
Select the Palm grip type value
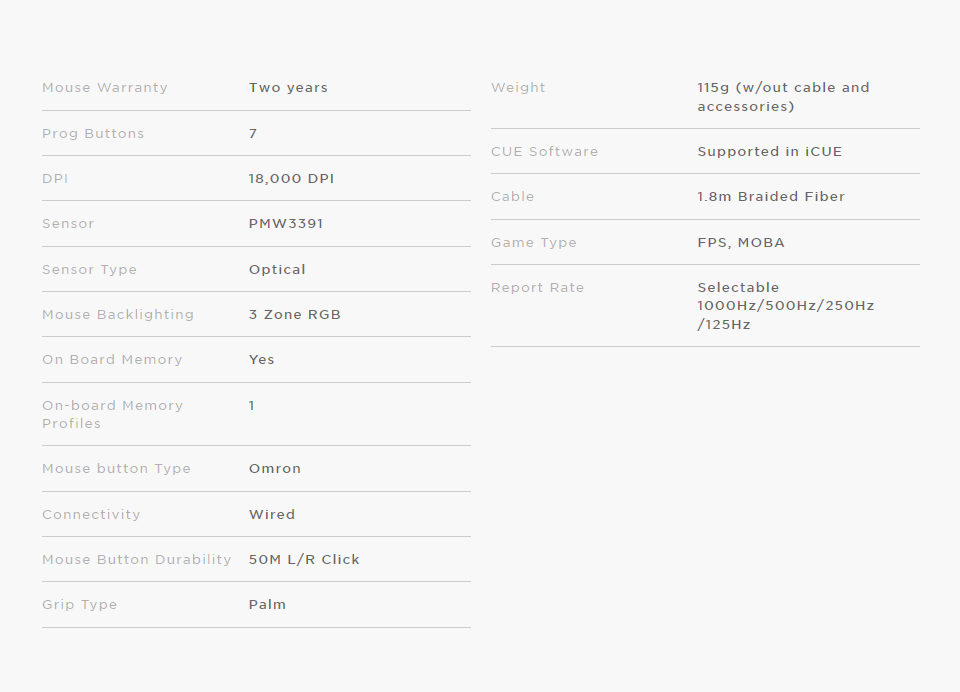tap(267, 604)
